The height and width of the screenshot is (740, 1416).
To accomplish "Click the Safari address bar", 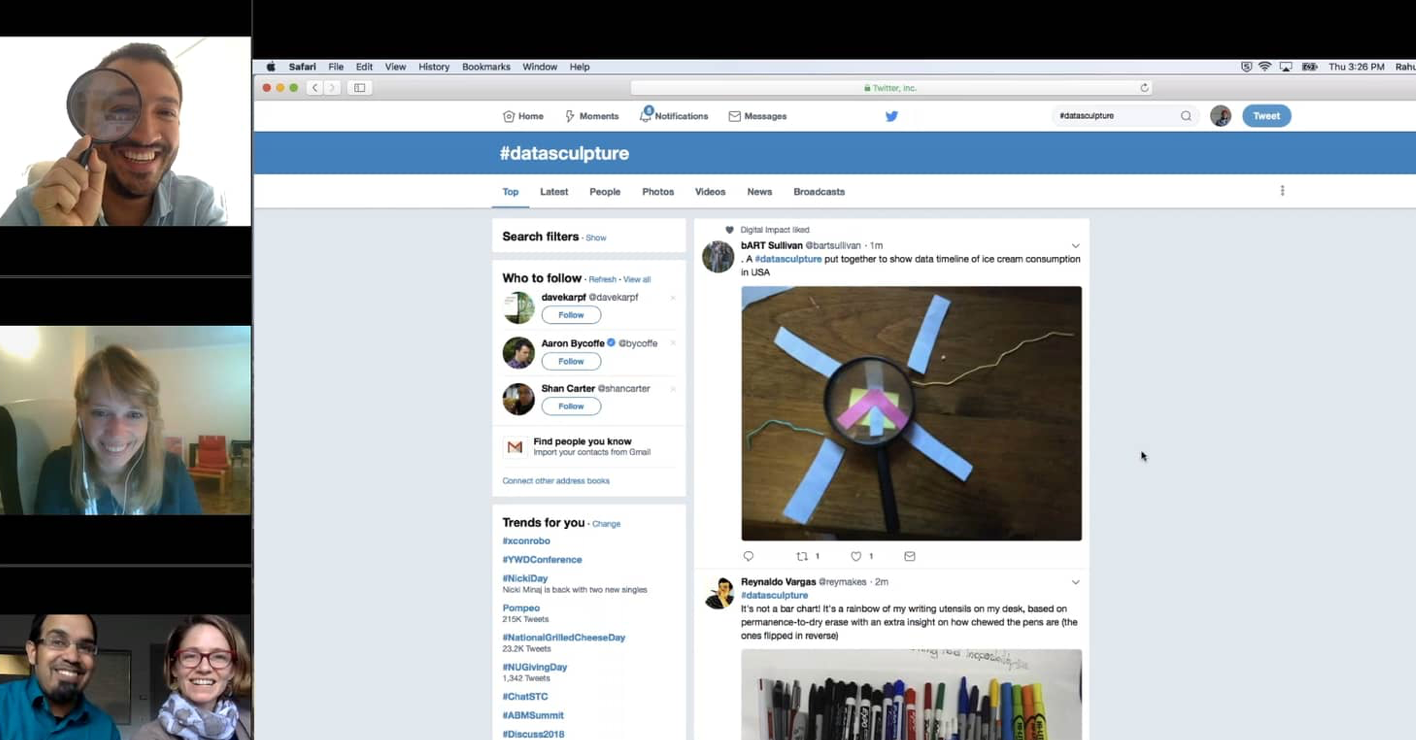I will point(891,88).
